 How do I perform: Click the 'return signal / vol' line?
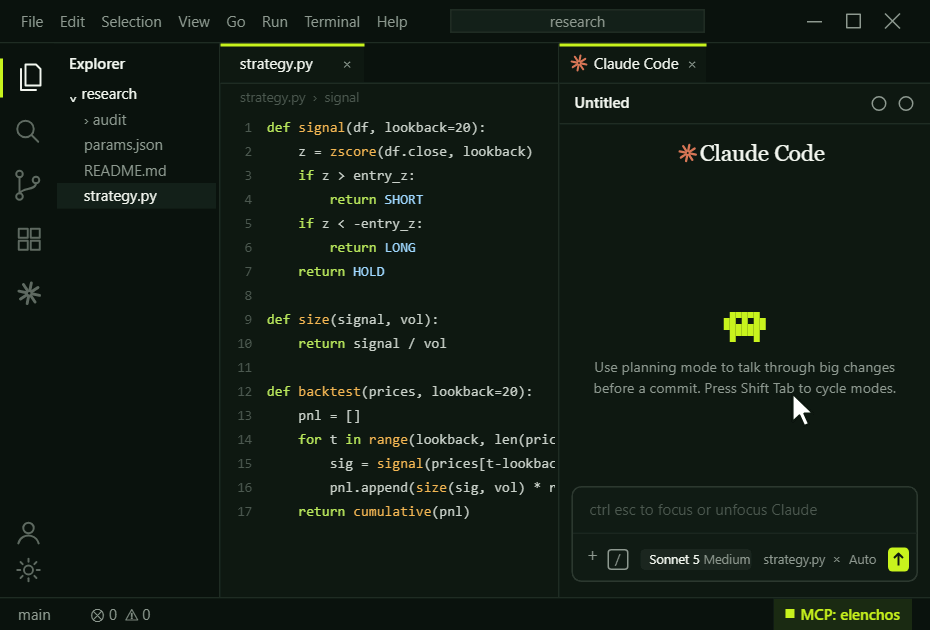372,343
